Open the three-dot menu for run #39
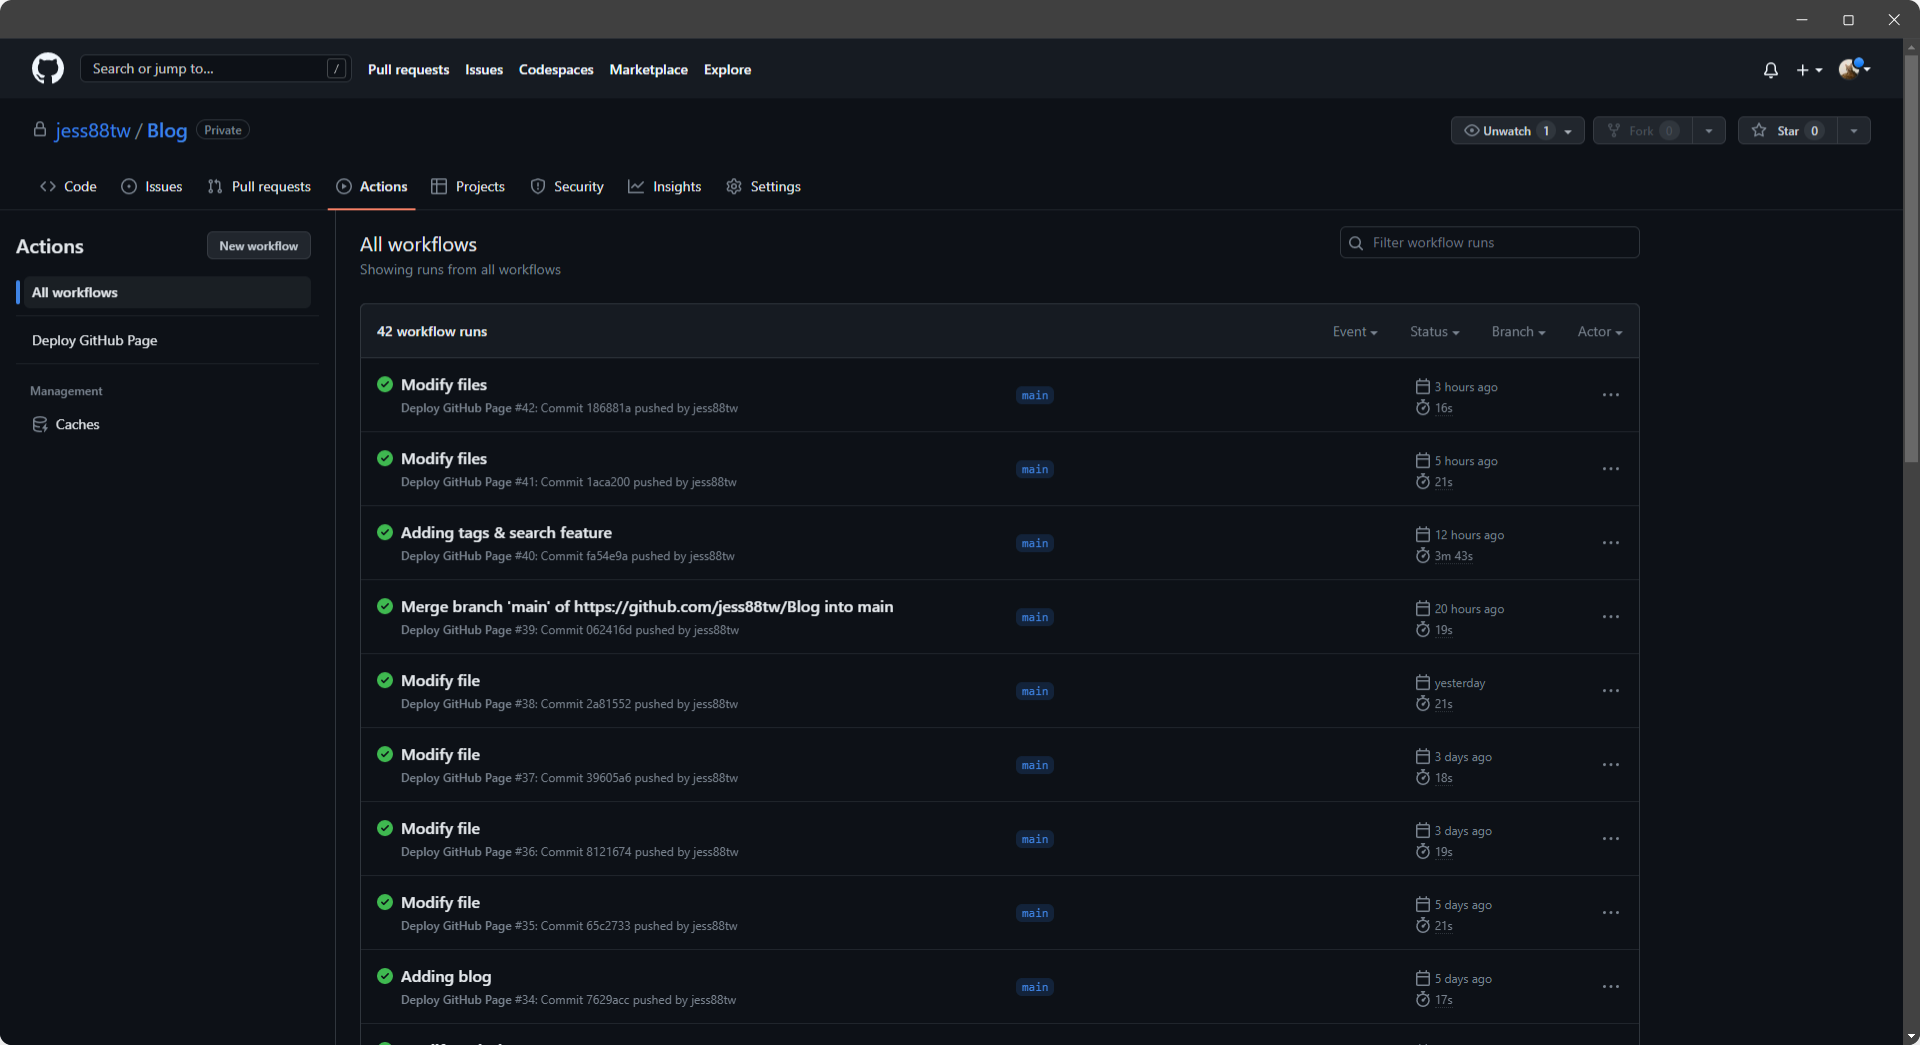Screen dimensions: 1920x1045 (x=1611, y=617)
